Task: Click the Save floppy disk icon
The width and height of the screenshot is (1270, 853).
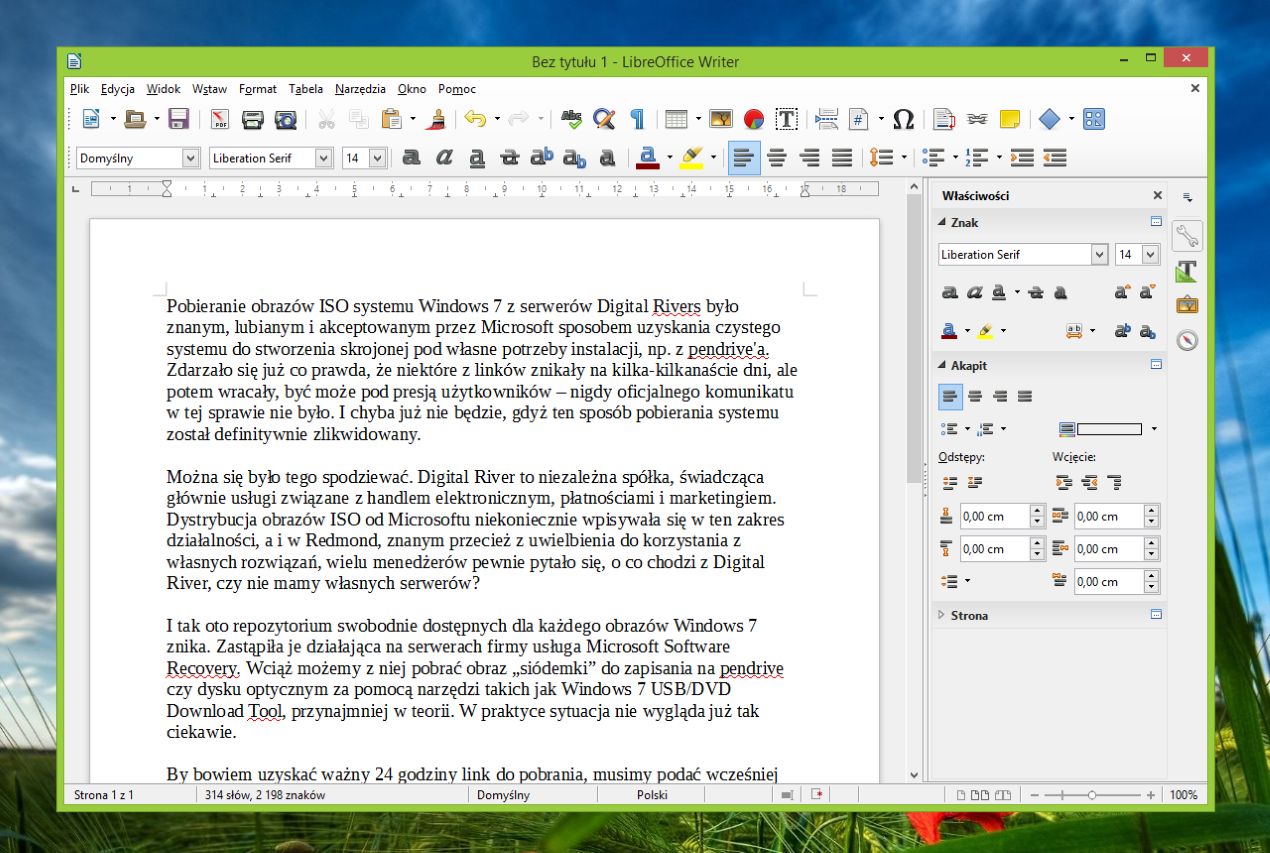Action: 178,120
